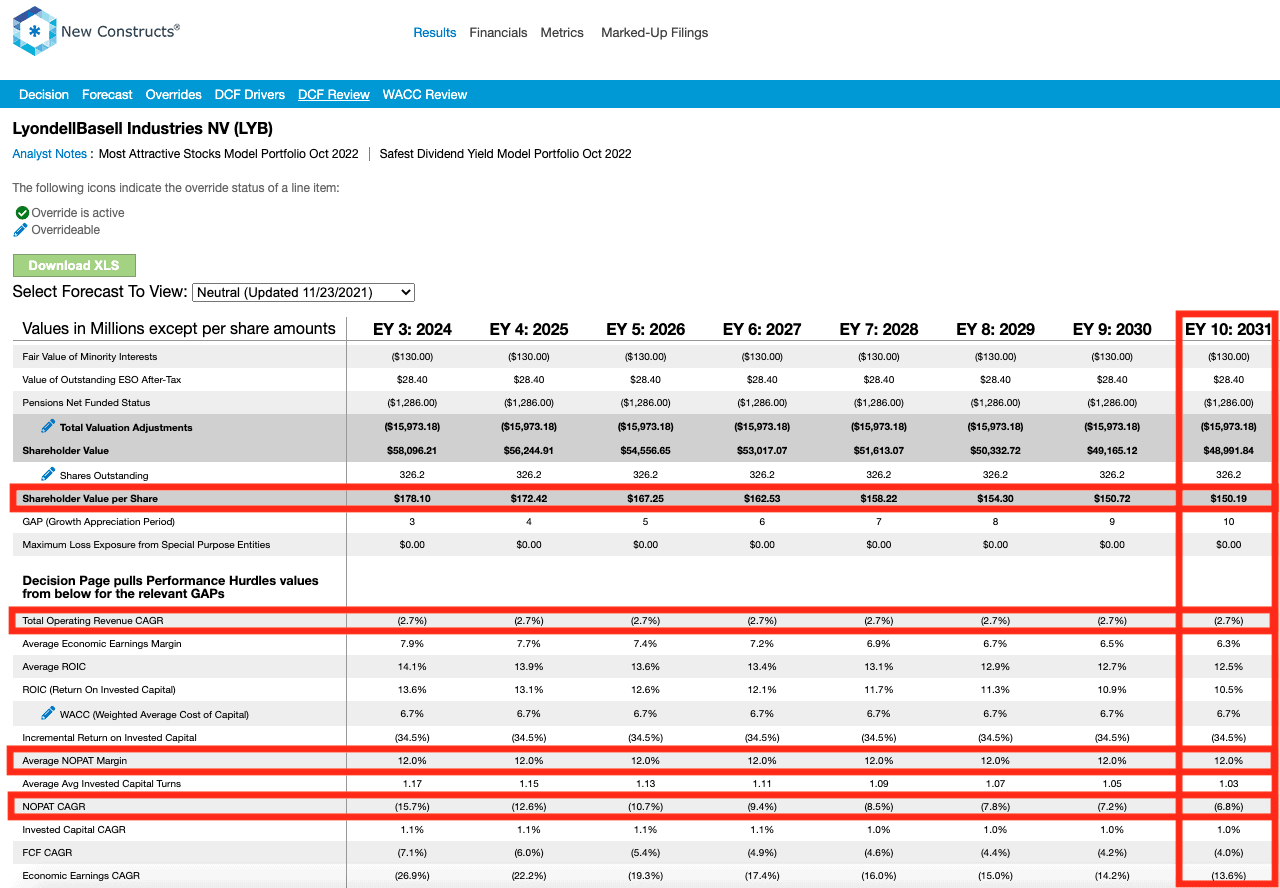Image resolution: width=1280 pixels, height=888 pixels.
Task: Click Average Avg Invested Capital Turns label
Action: point(102,784)
